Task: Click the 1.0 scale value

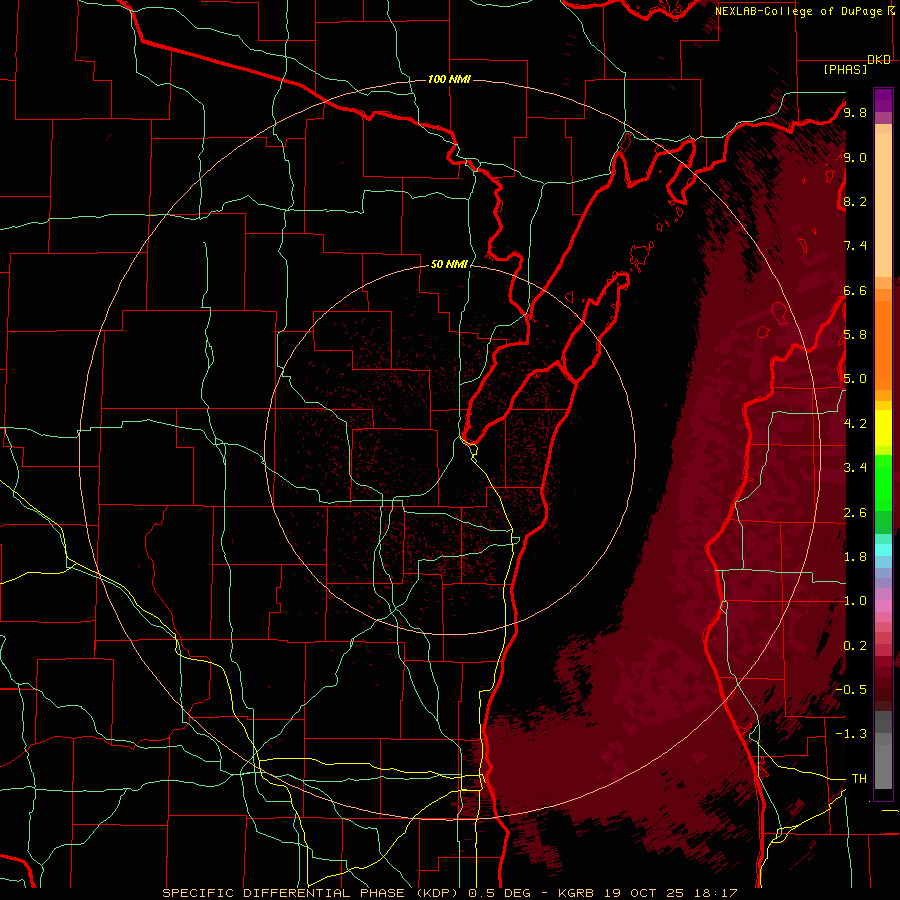Action: [x=855, y=601]
